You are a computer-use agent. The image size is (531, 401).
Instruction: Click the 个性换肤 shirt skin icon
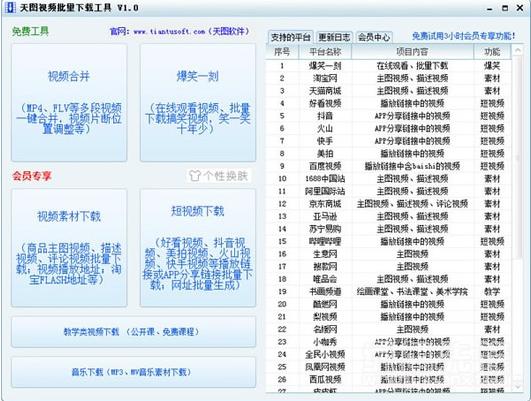pos(195,176)
